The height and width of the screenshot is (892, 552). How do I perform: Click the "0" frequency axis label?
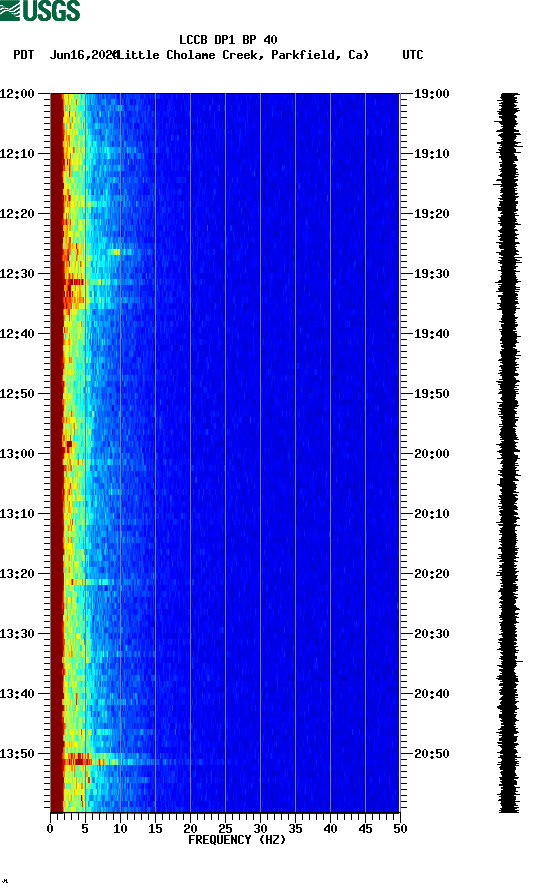pos(50,829)
